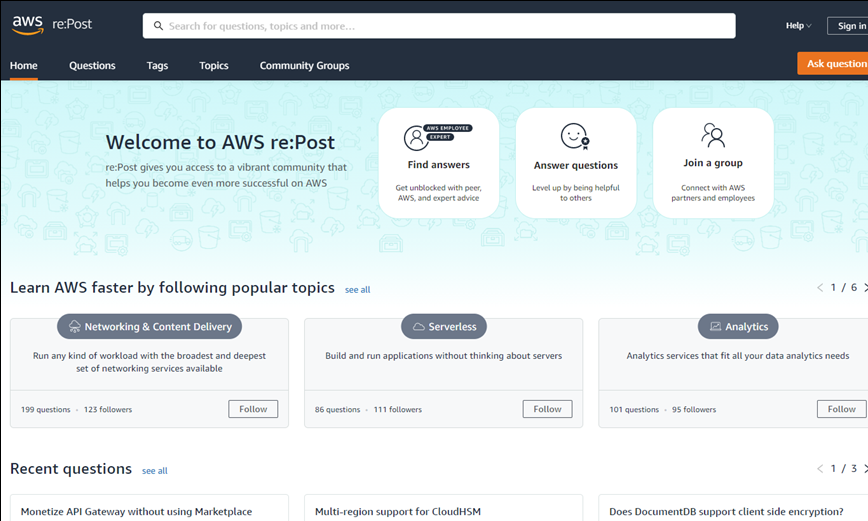Click the 86 questions count text
This screenshot has width=868, height=521.
(x=337, y=410)
